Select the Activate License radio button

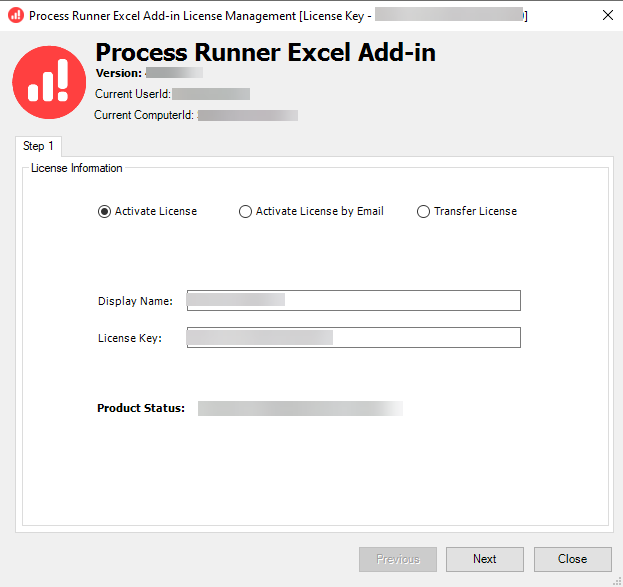pyautogui.click(x=104, y=211)
